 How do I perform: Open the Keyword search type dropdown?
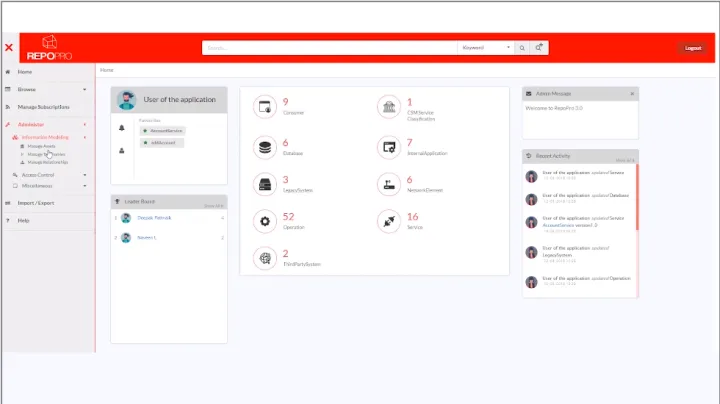click(x=485, y=47)
